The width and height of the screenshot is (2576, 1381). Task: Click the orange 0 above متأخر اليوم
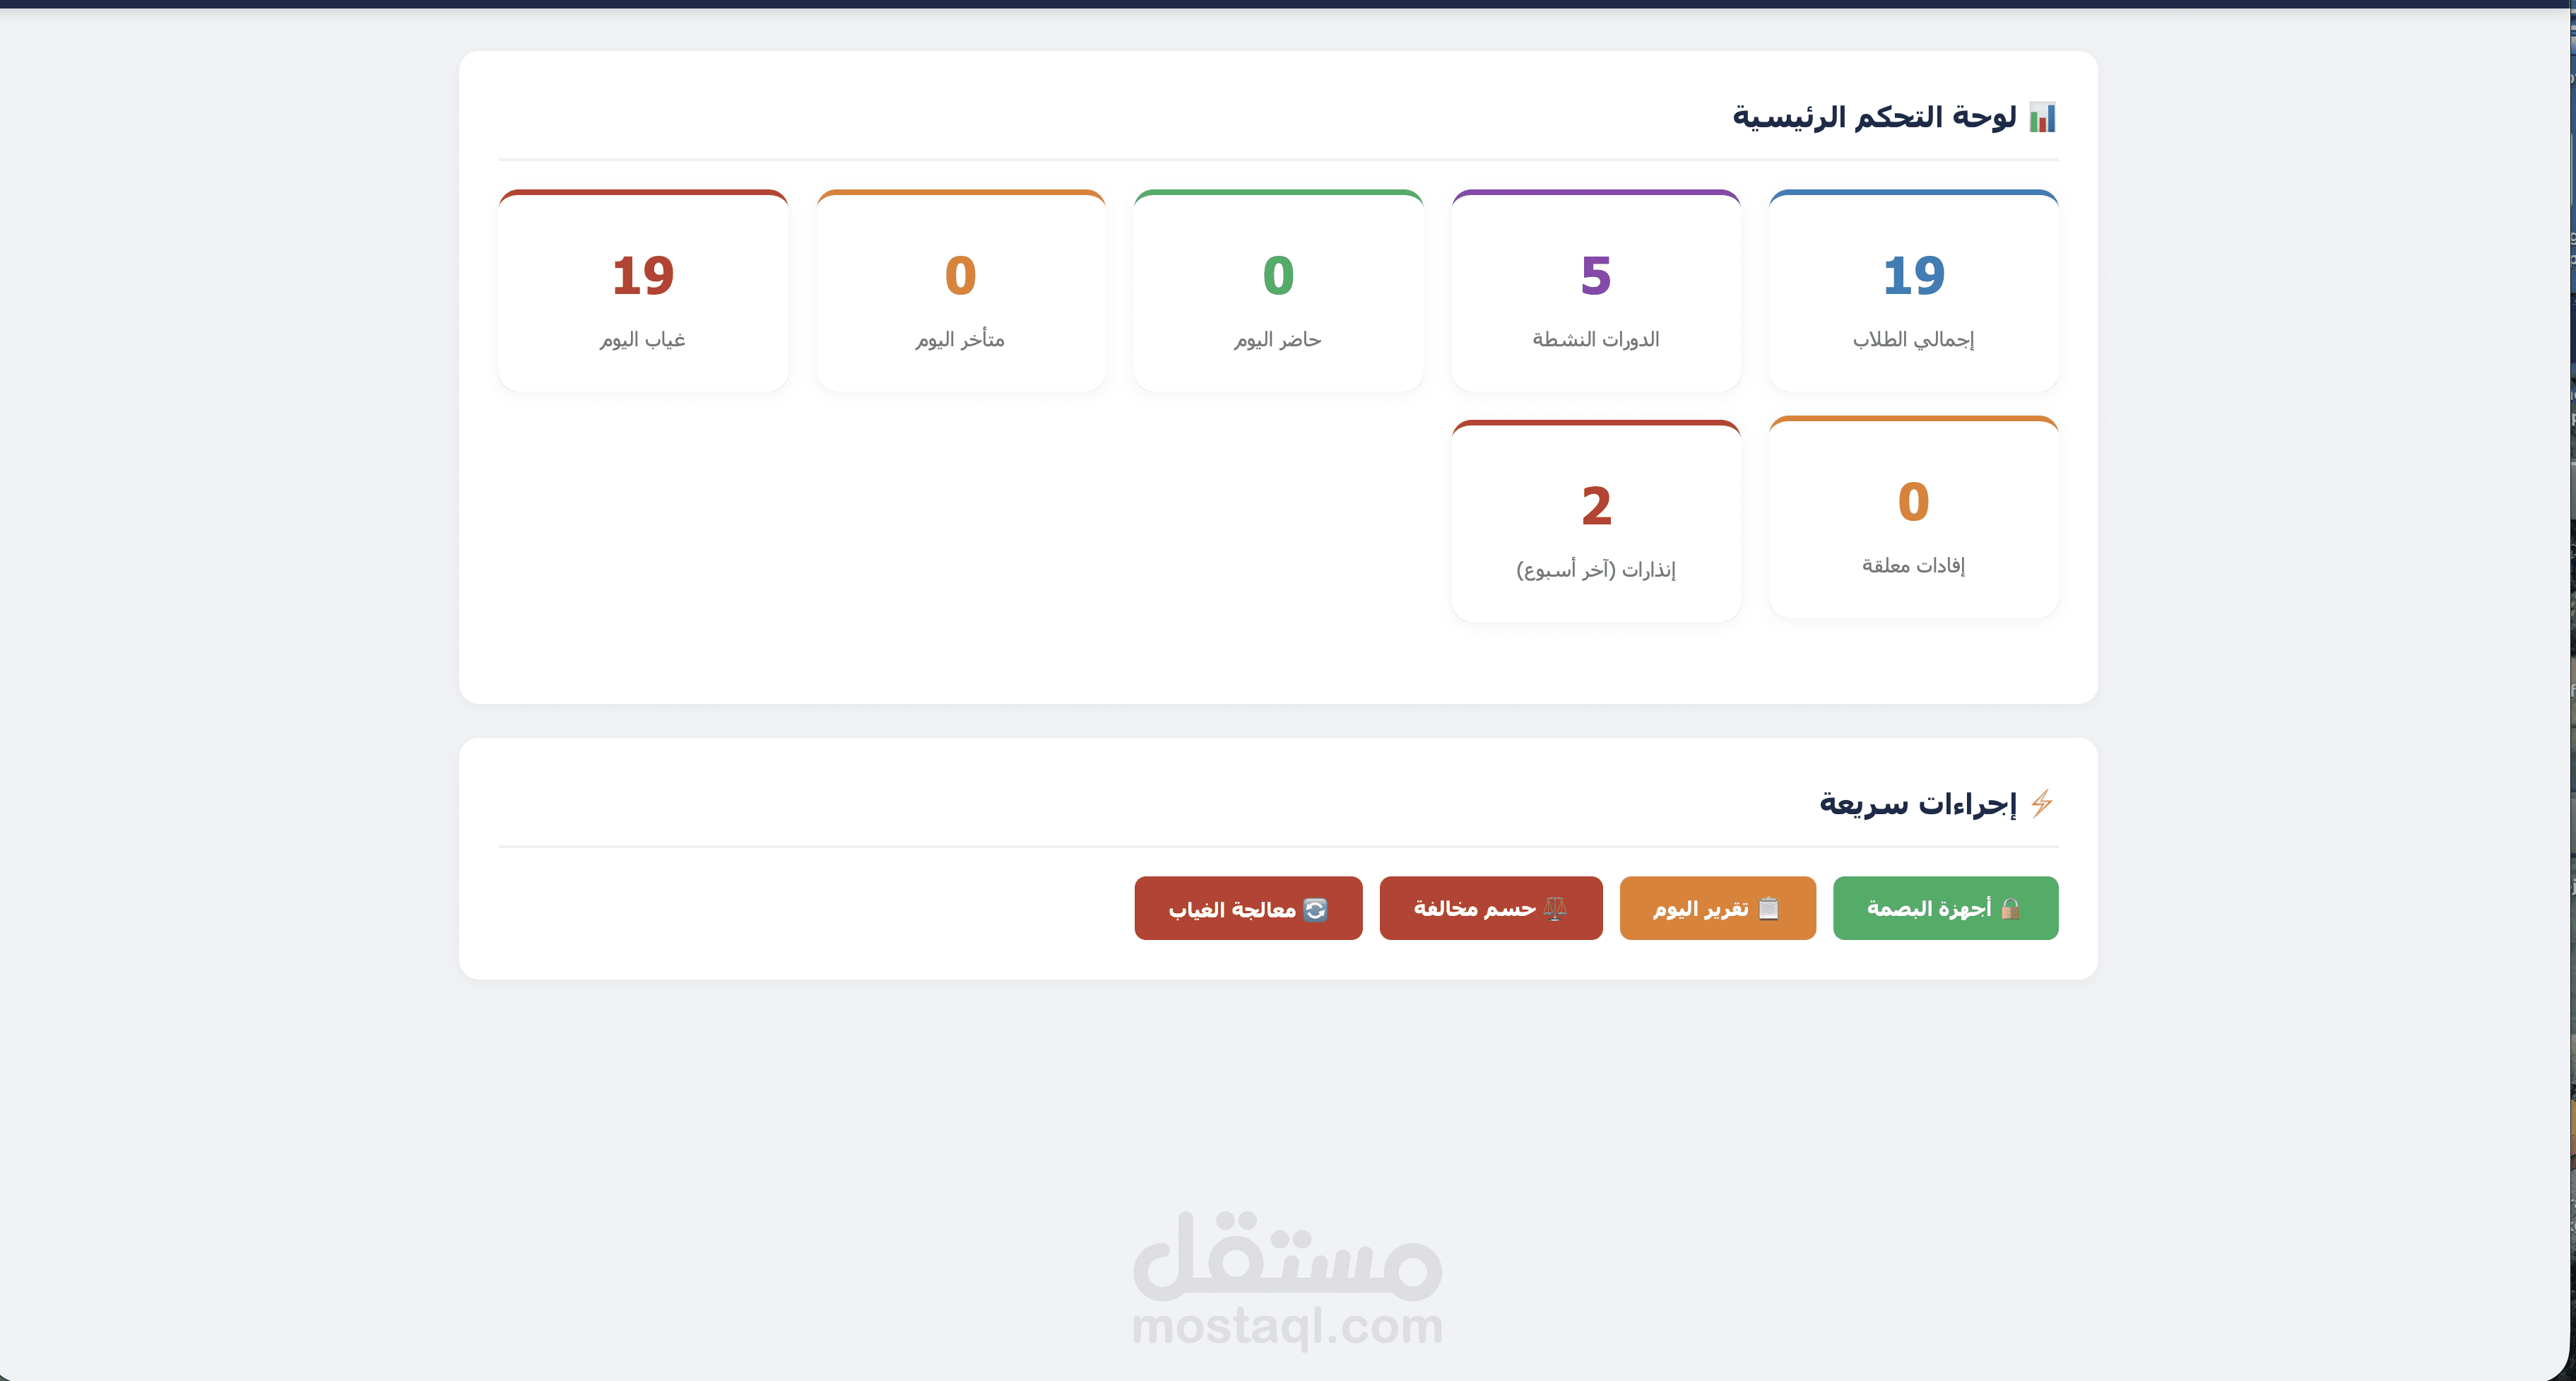pos(960,275)
